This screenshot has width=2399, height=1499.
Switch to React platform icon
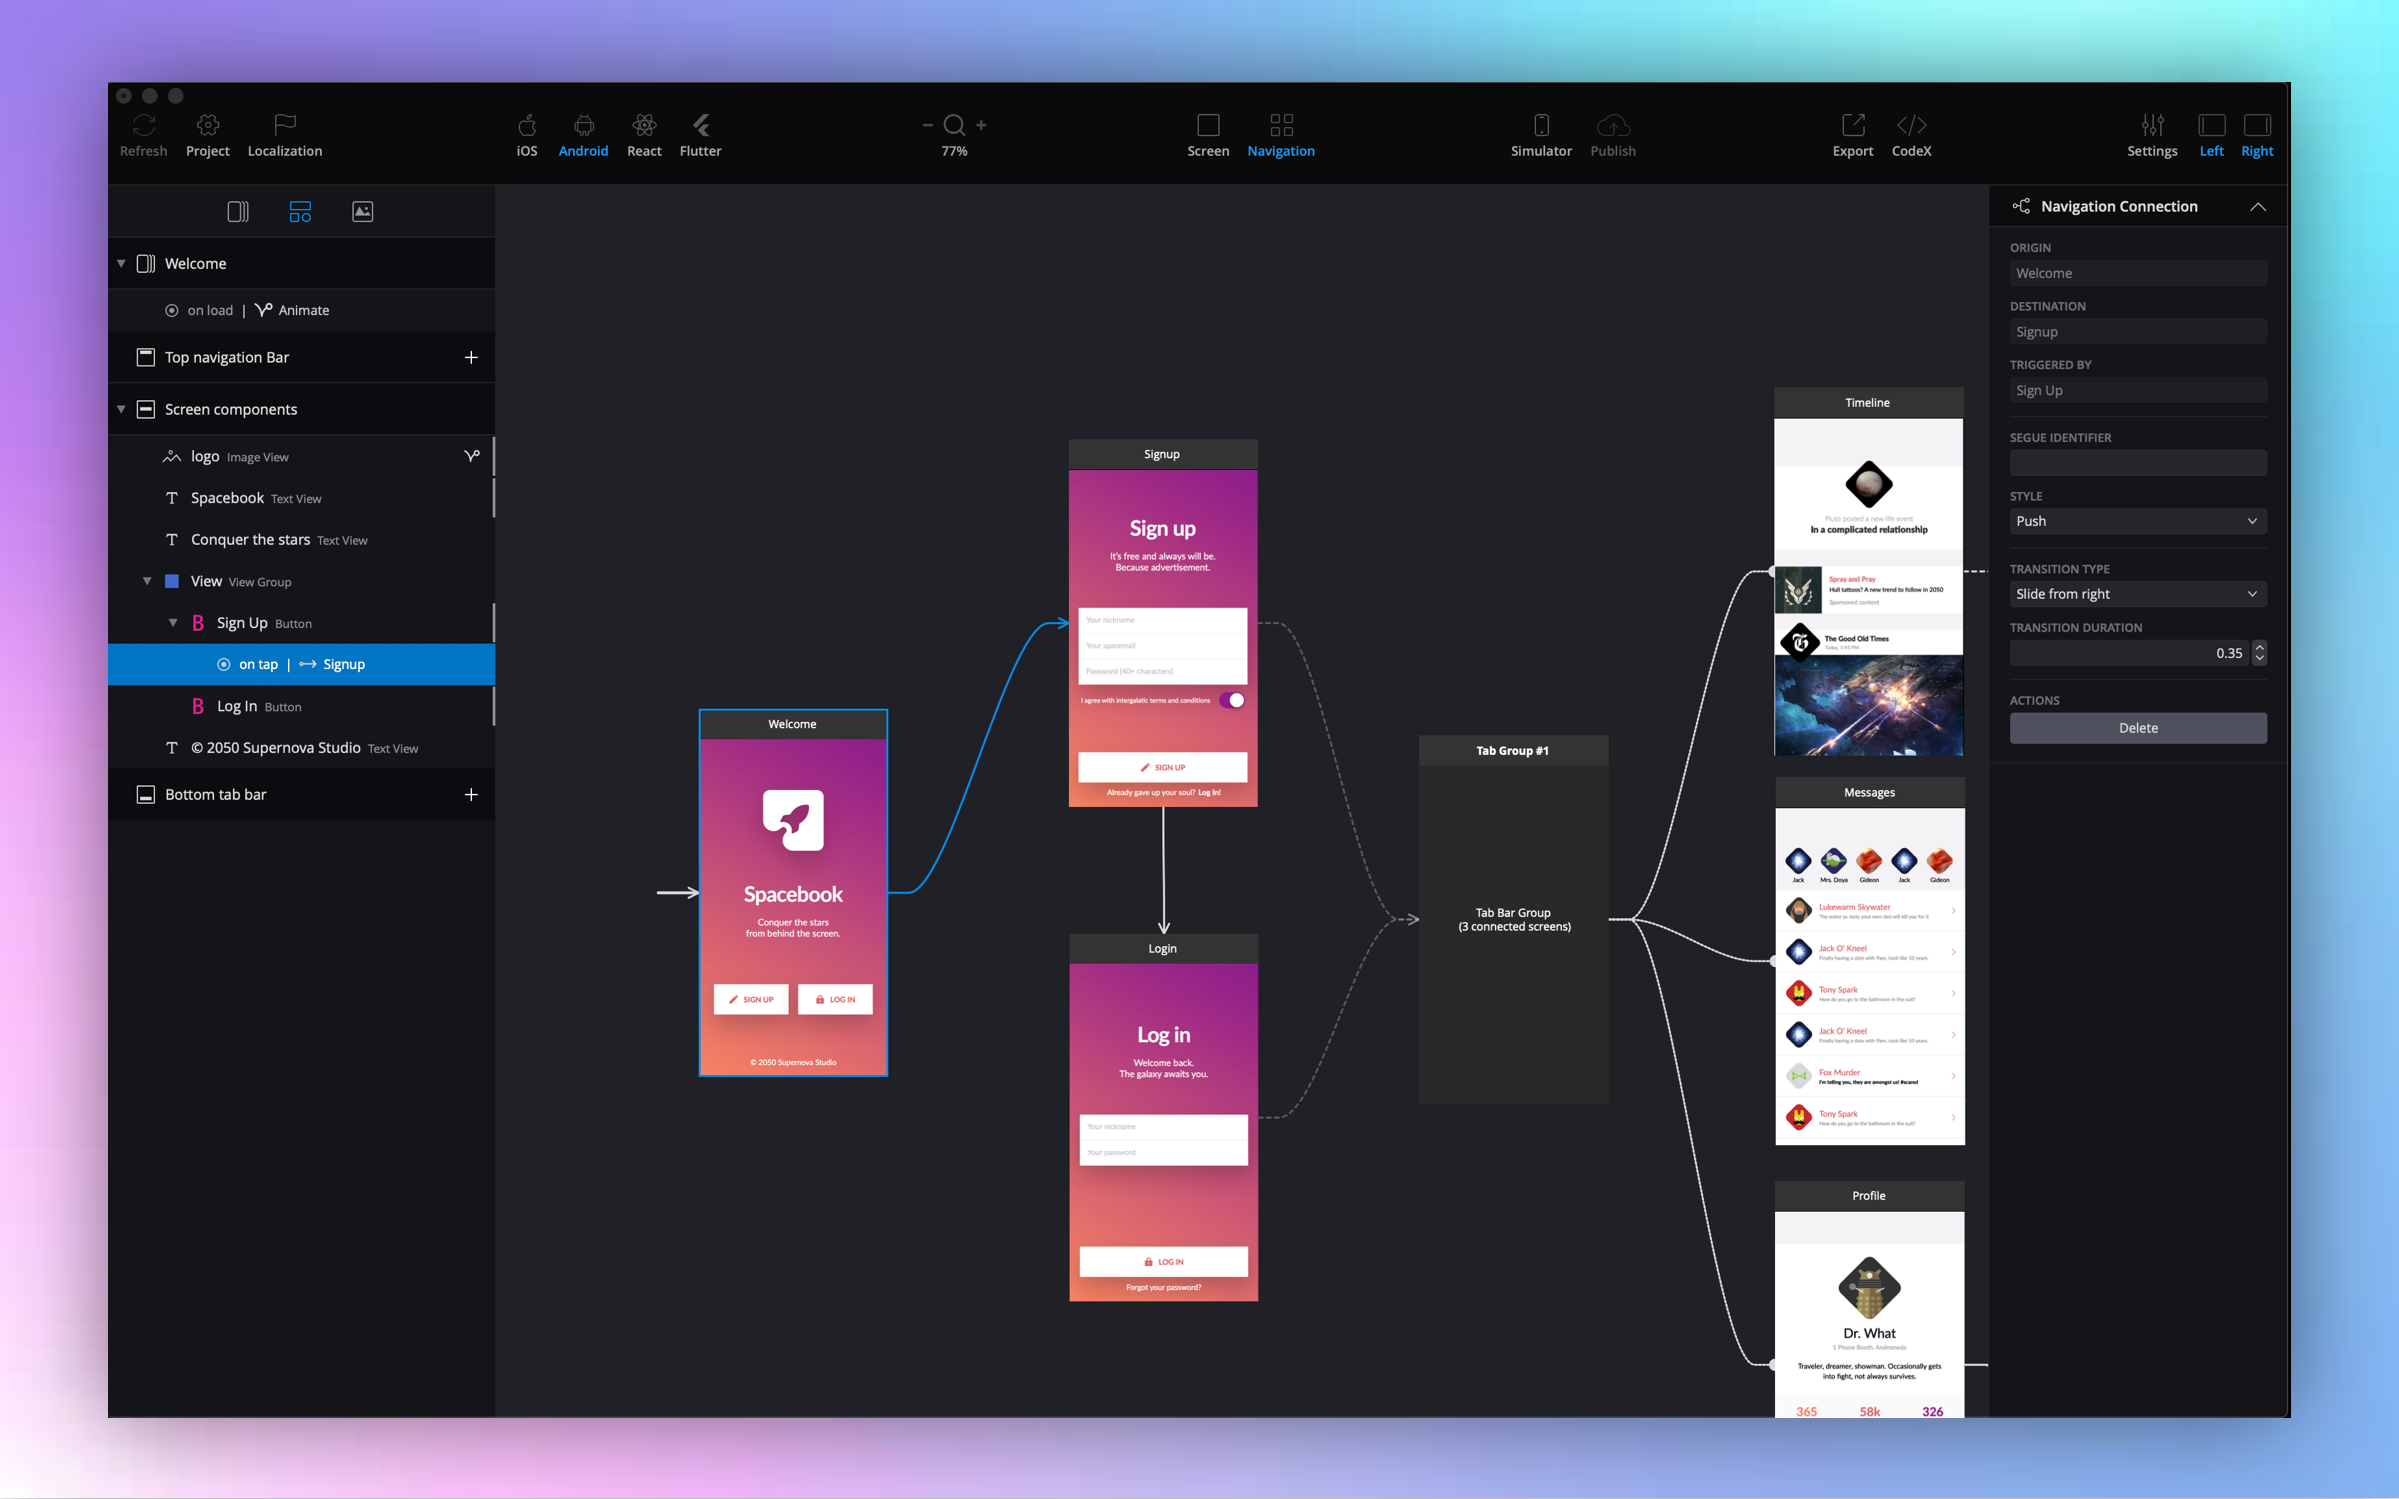point(643,126)
